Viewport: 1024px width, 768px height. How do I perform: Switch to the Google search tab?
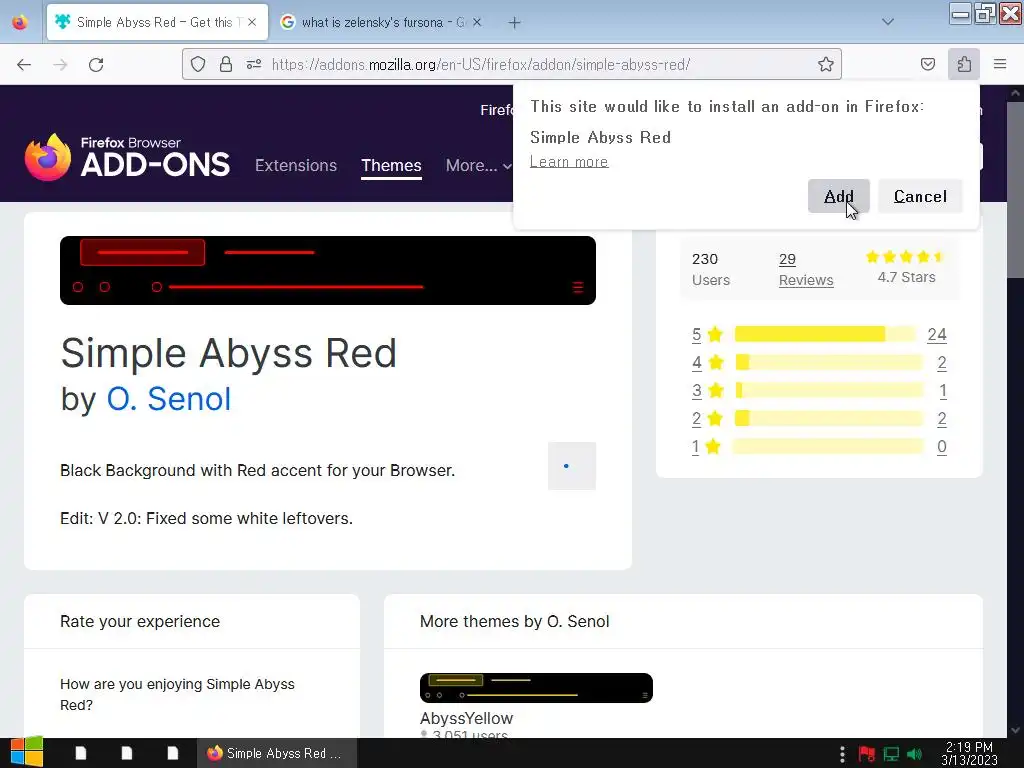(381, 22)
